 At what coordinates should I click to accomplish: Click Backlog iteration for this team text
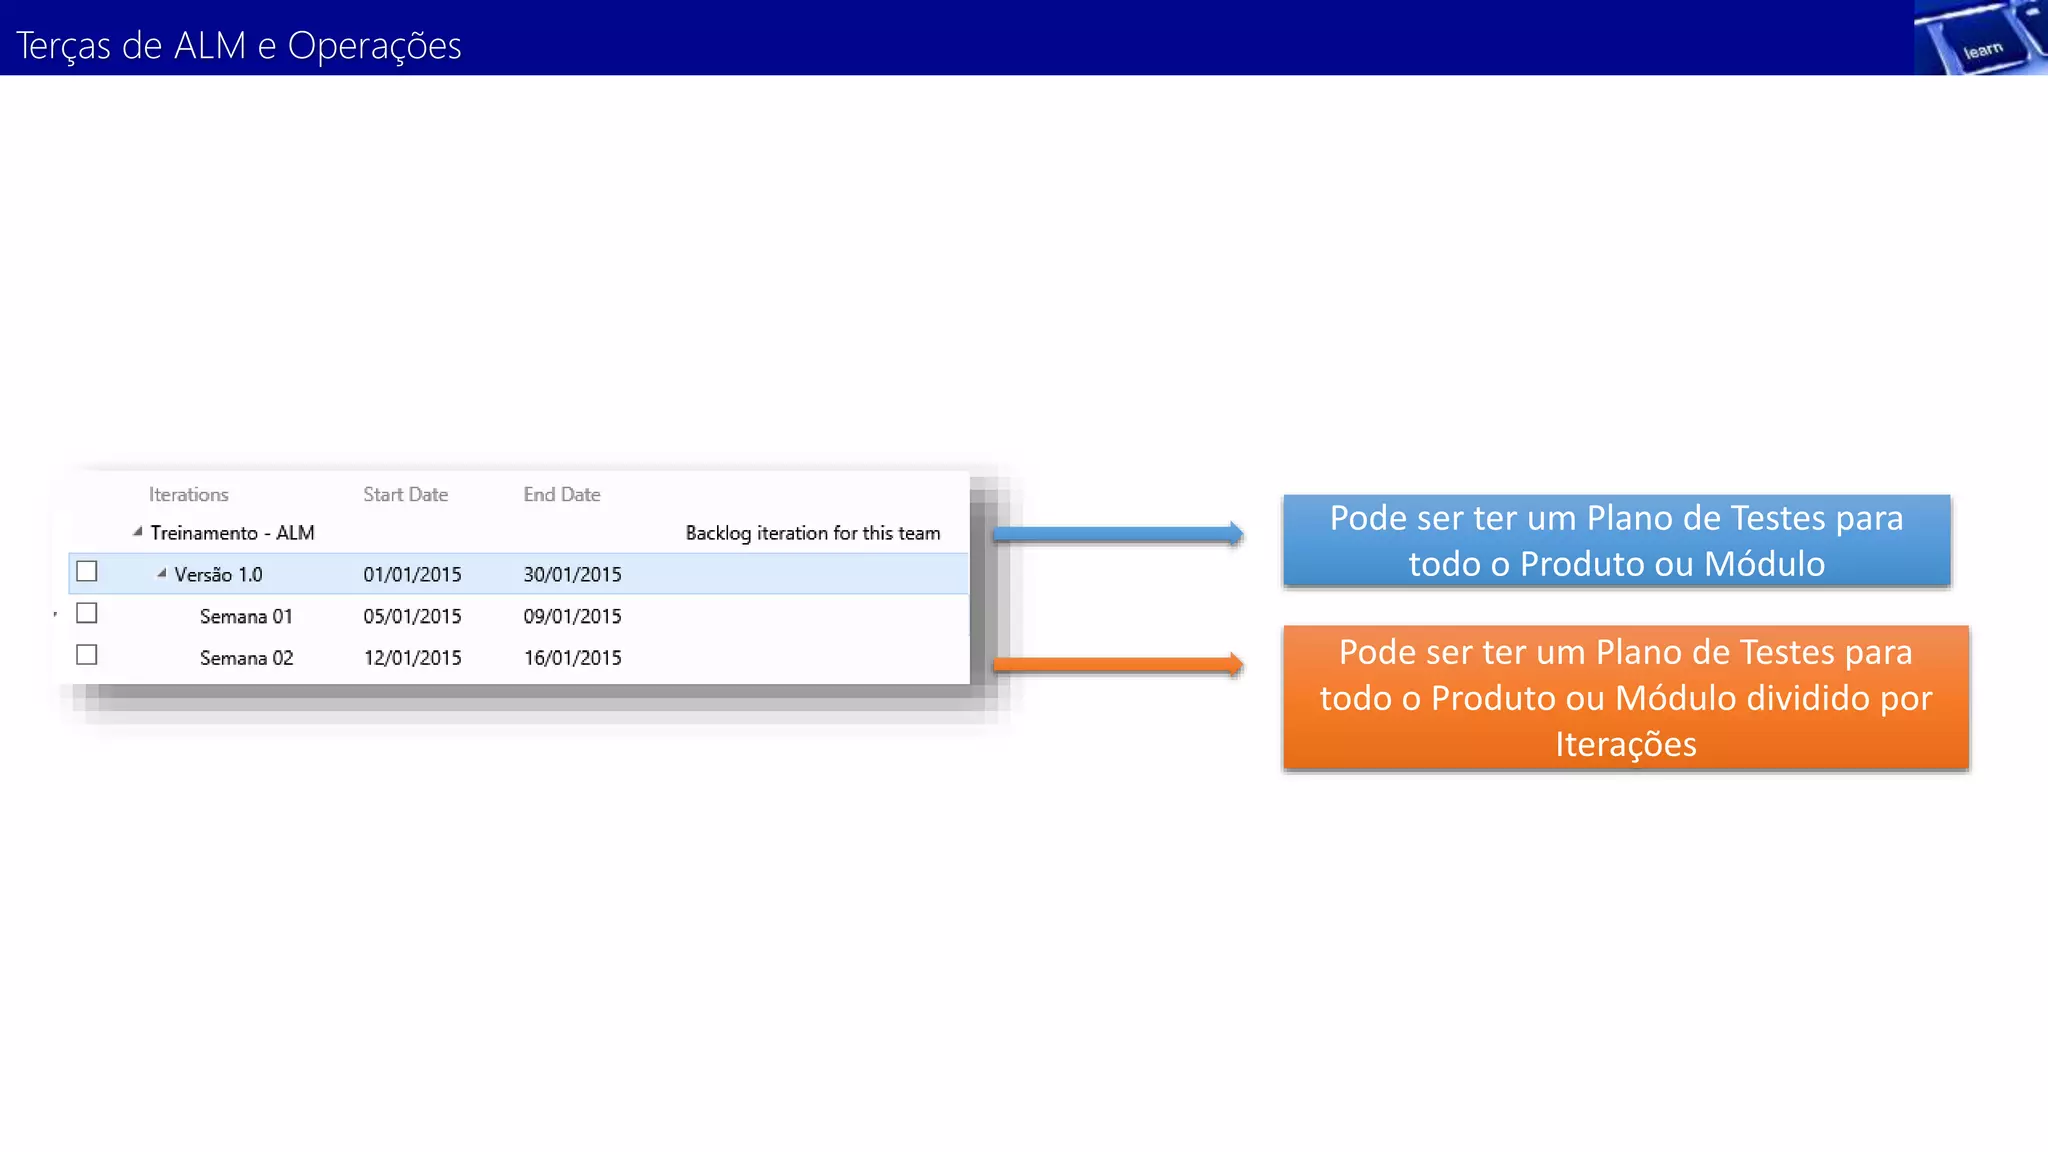[812, 533]
